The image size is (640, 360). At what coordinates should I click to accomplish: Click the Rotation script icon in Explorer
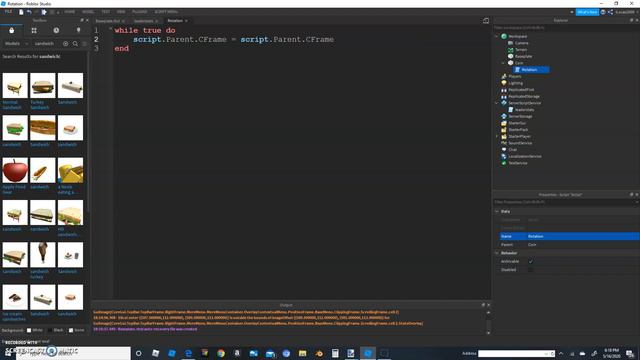pyautogui.click(x=517, y=70)
